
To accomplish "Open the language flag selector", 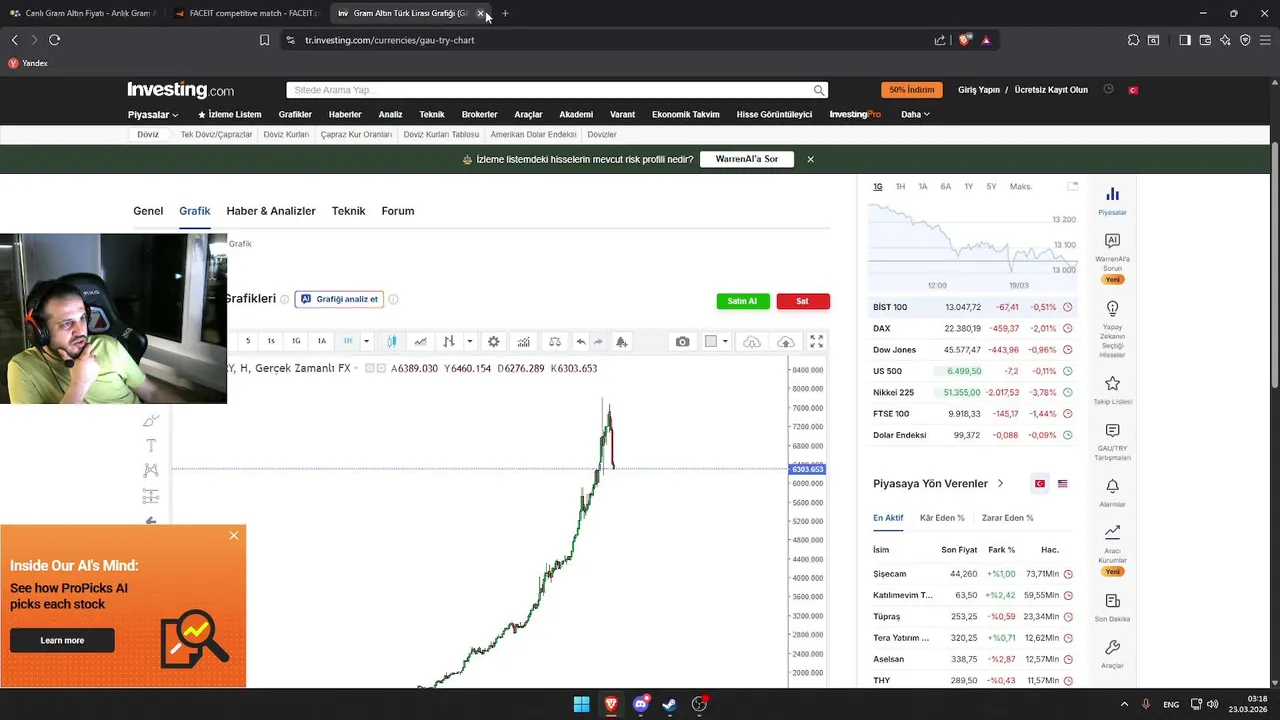I will point(1133,90).
